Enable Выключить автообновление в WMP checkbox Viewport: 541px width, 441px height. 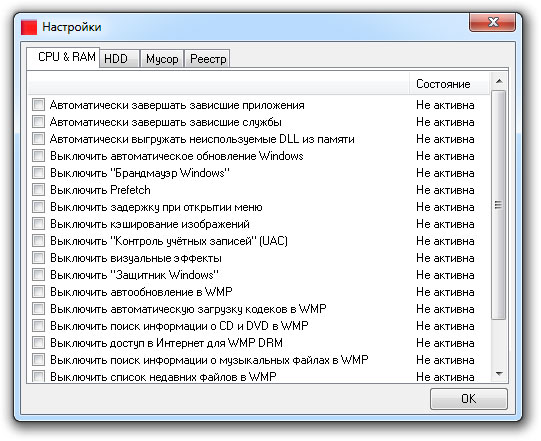coord(38,291)
